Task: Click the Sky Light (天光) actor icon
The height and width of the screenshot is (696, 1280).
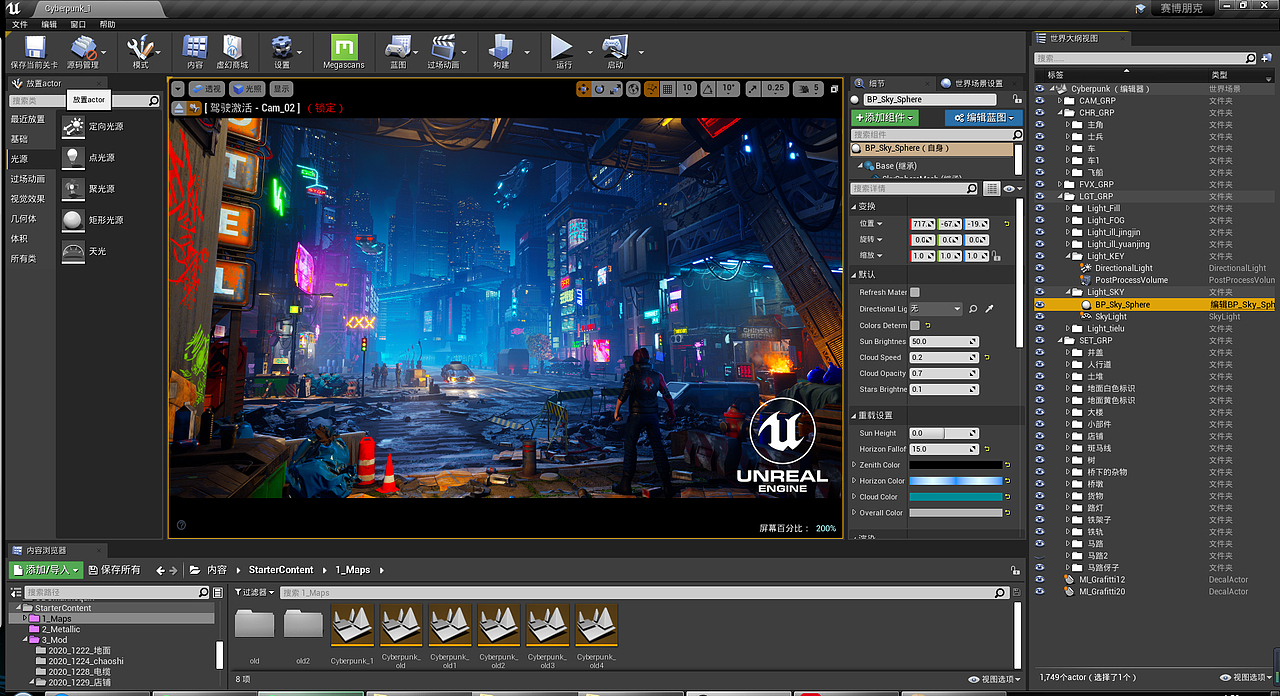Action: pyautogui.click(x=73, y=251)
